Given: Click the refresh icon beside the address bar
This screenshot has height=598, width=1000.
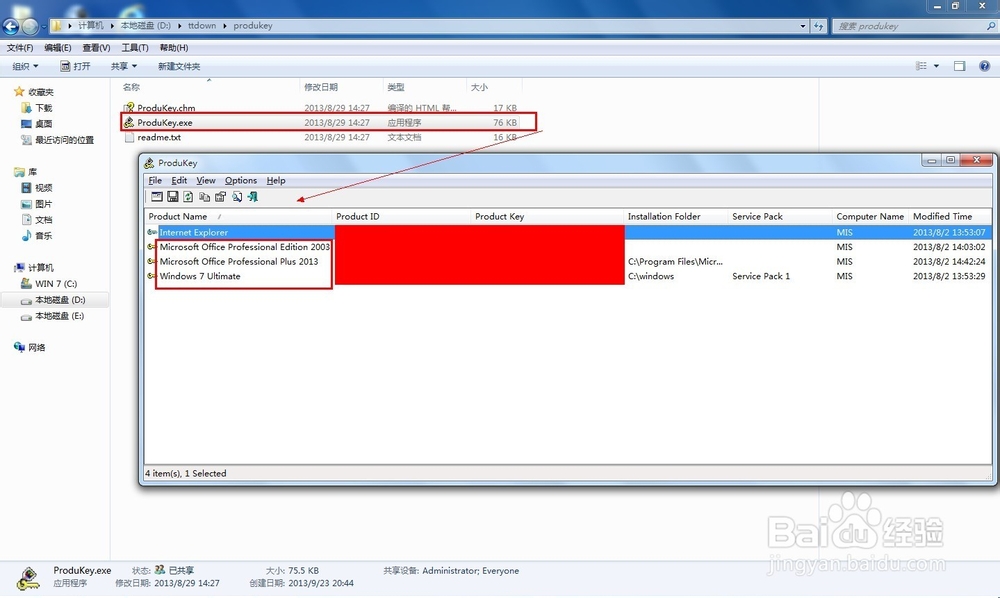Looking at the screenshot, I should click(819, 26).
